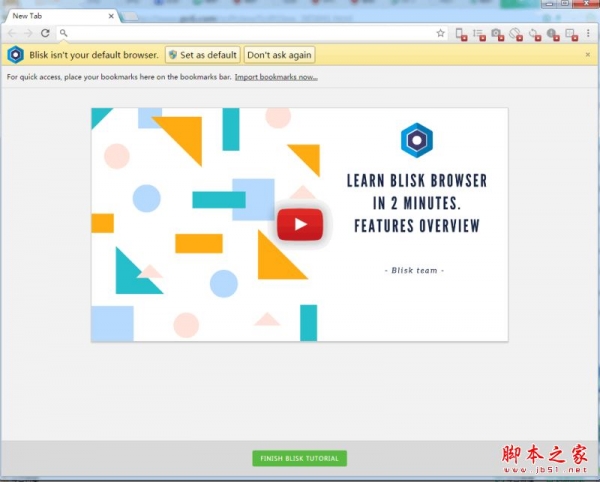
Task: Play the Blisk tutorial video
Action: [300, 225]
